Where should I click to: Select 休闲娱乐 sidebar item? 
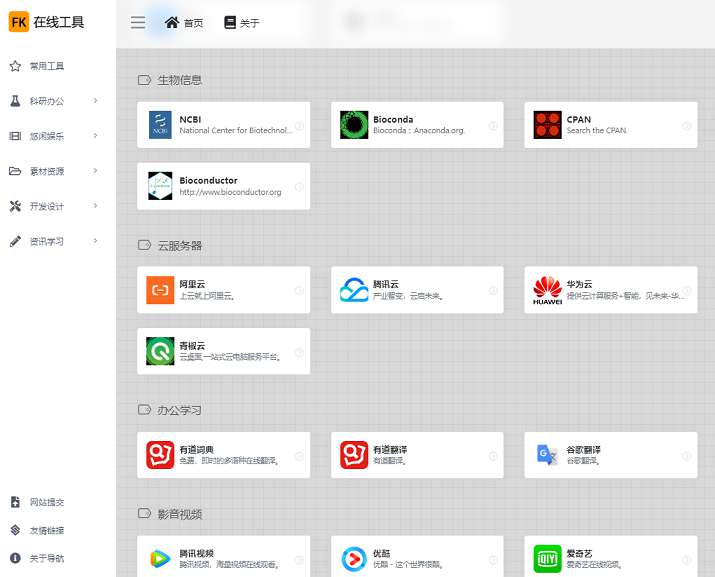(x=47, y=136)
